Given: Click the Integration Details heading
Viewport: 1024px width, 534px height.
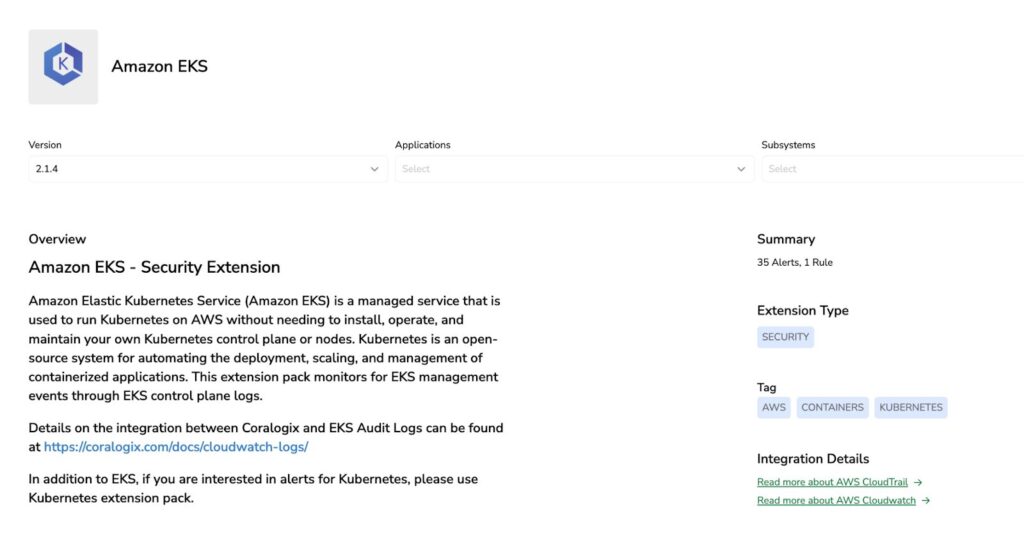Looking at the screenshot, I should (813, 459).
